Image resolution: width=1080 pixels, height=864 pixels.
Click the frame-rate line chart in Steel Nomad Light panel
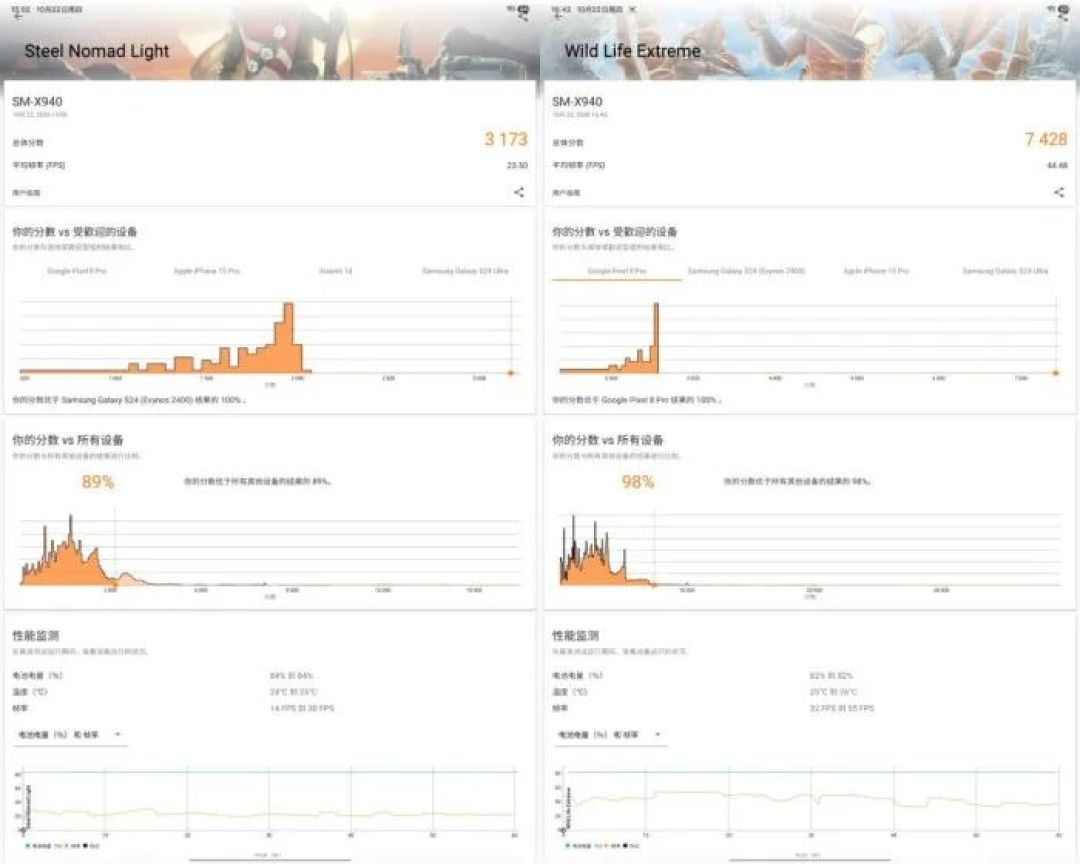point(267,803)
